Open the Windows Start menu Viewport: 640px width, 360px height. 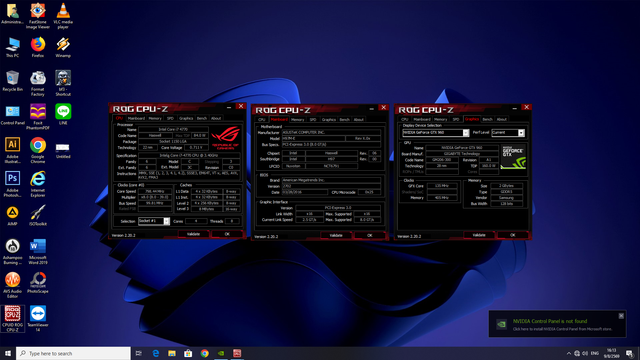8,353
